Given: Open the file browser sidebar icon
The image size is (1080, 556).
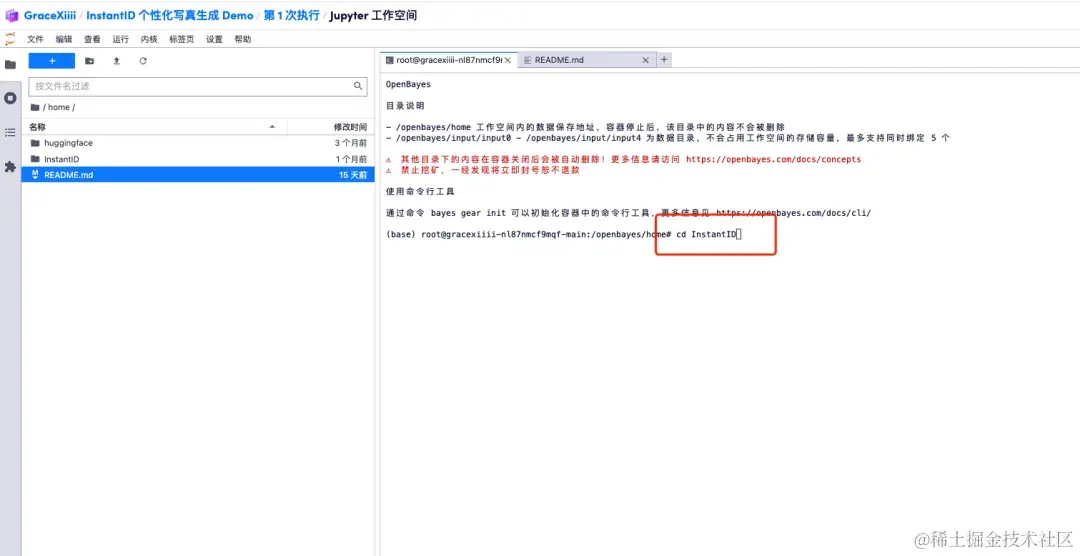Looking at the screenshot, I should pyautogui.click(x=10, y=65).
